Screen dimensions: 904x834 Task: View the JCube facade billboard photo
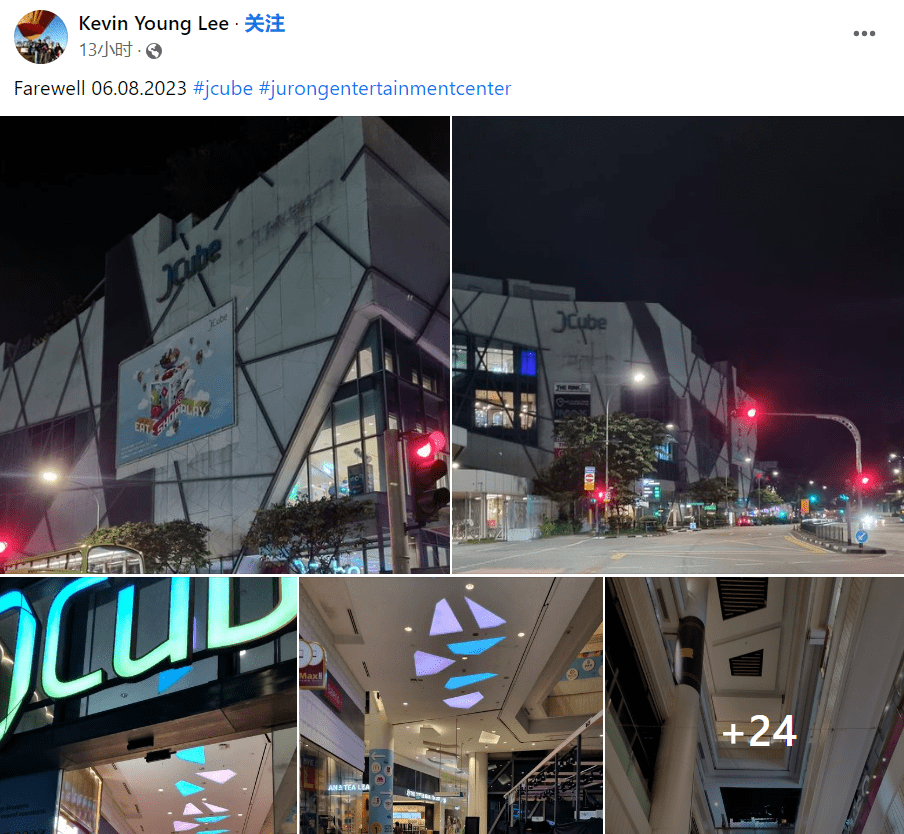point(225,345)
